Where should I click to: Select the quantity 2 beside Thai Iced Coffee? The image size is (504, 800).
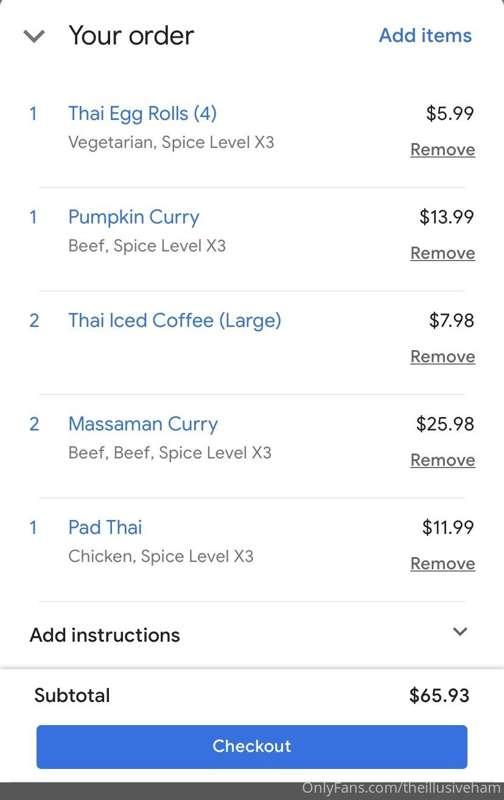(x=34, y=321)
